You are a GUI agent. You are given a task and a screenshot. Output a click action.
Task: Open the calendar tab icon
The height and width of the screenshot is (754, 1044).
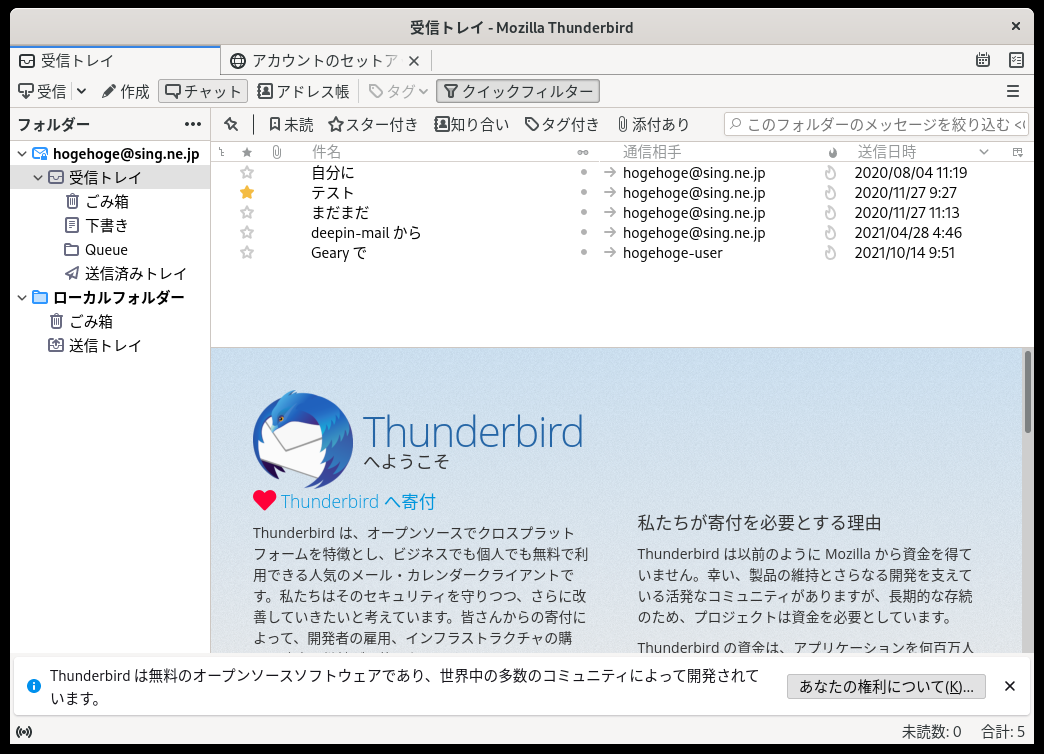click(983, 60)
